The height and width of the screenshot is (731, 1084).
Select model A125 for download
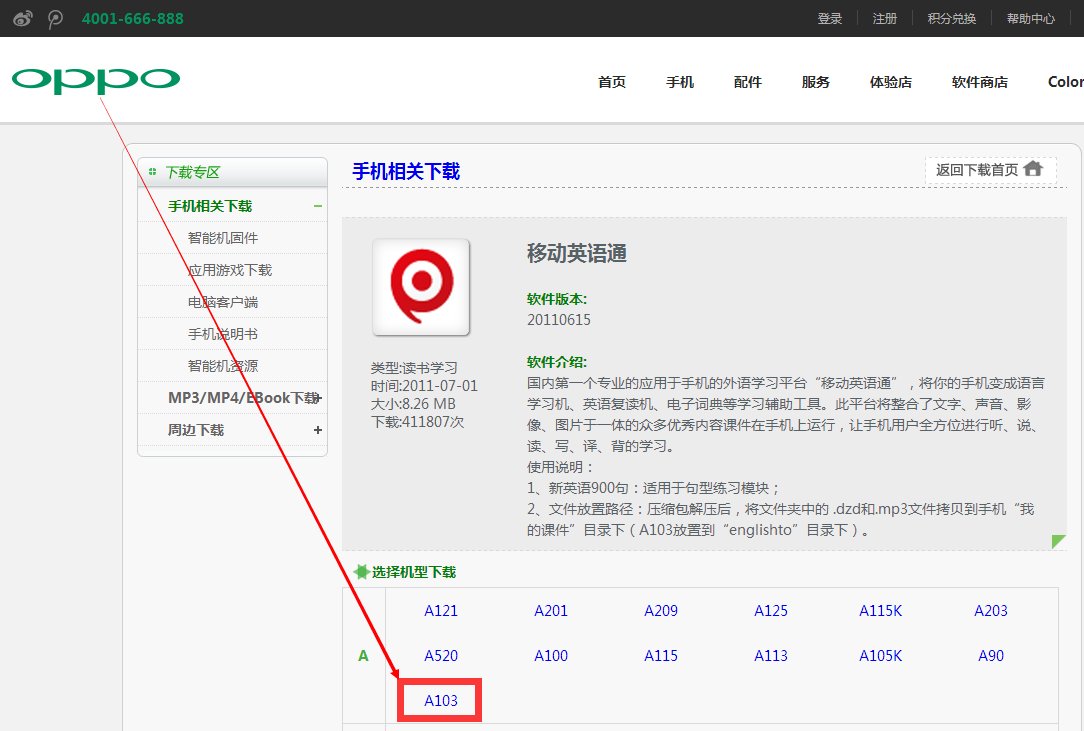pos(771,611)
